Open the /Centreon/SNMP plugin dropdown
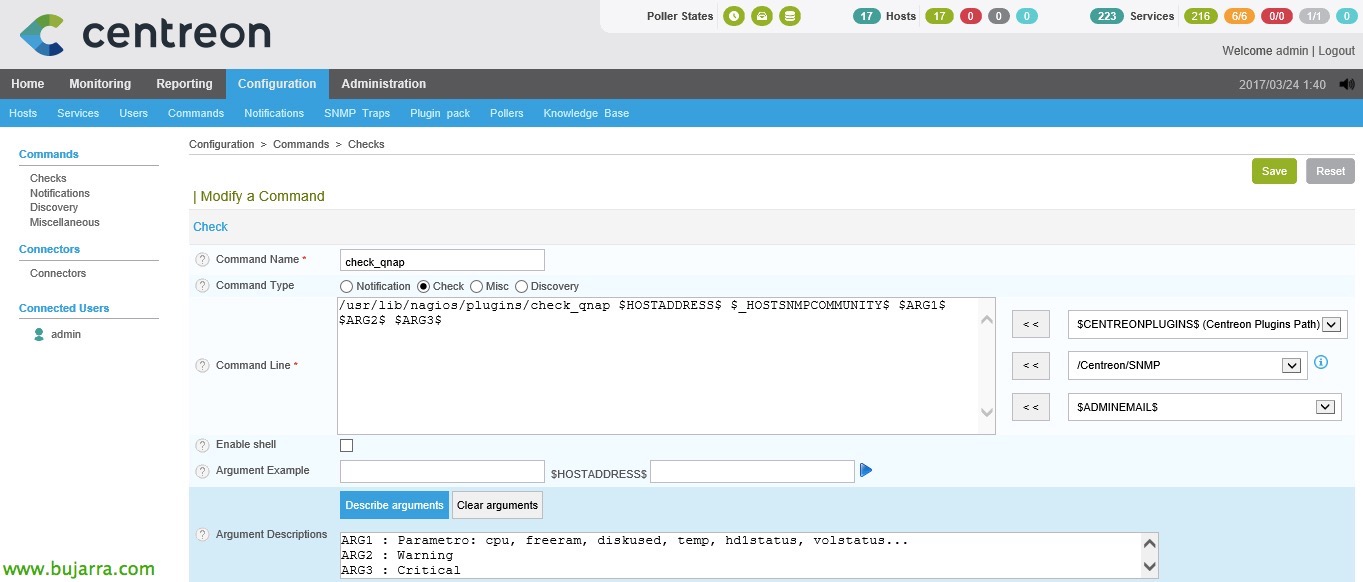This screenshot has height=582, width=1363. point(1188,366)
